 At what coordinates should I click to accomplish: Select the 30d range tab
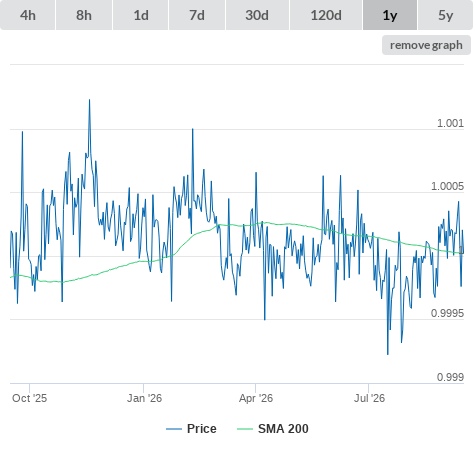(257, 15)
